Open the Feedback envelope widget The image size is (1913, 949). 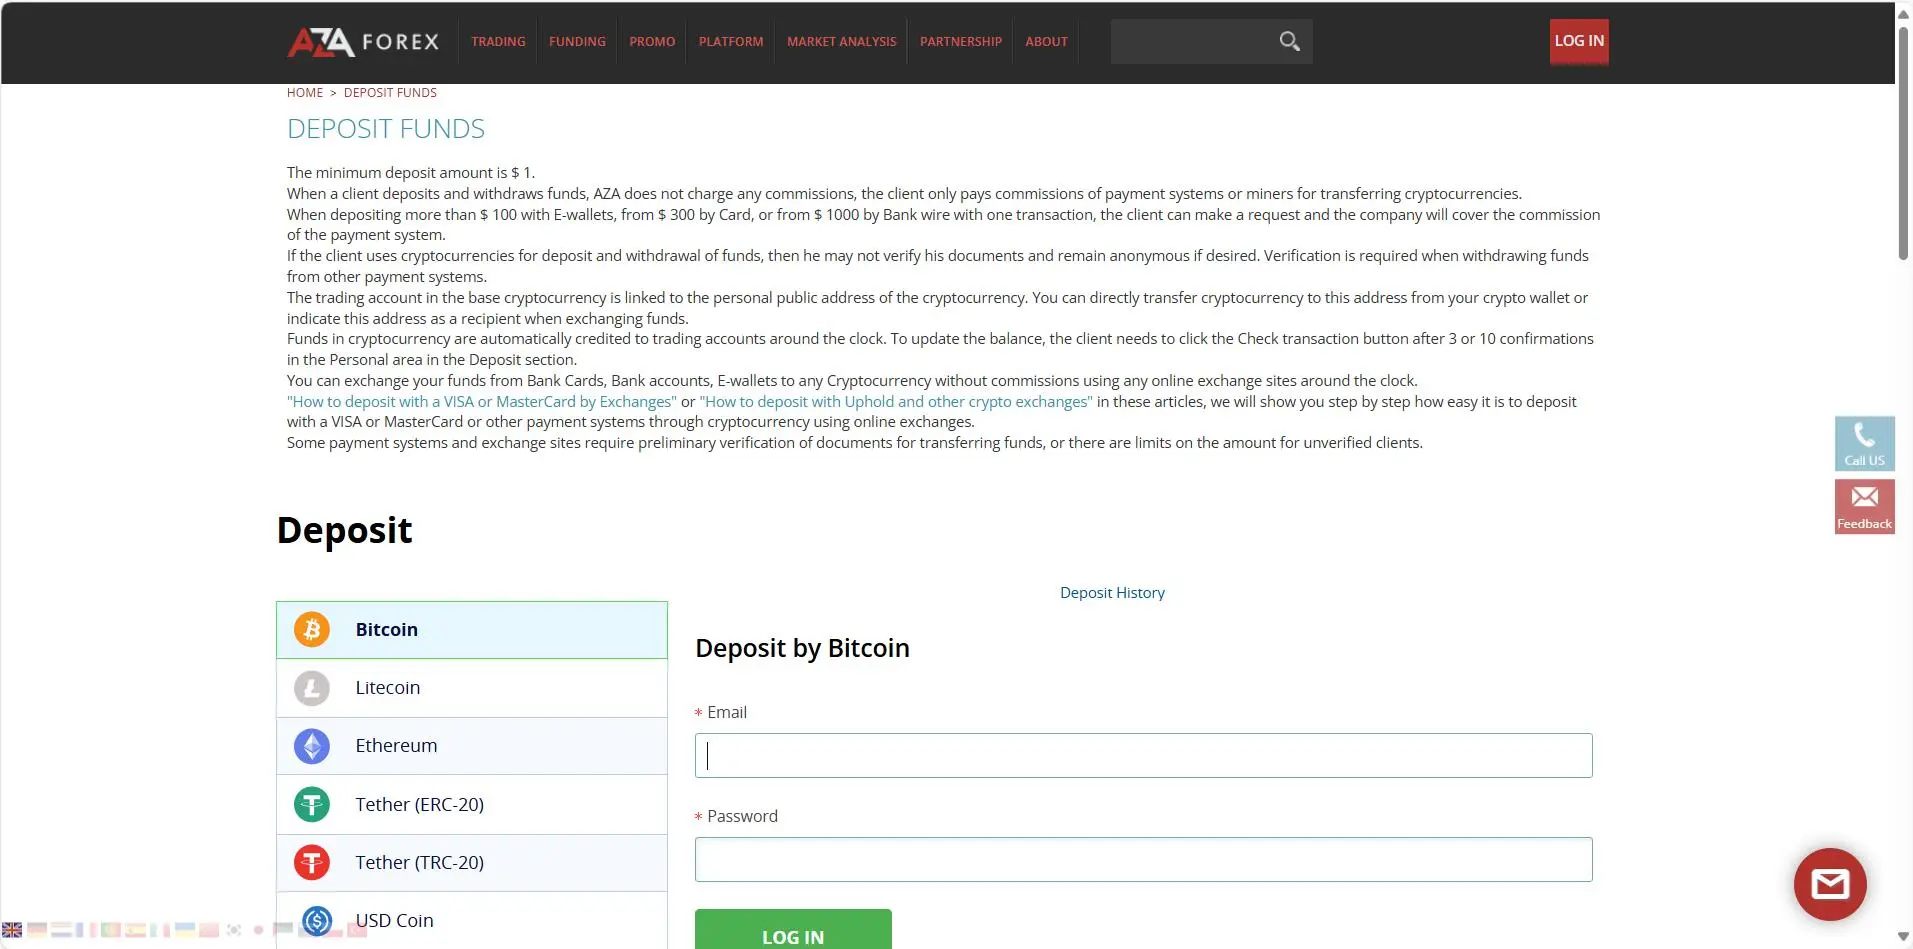point(1865,506)
